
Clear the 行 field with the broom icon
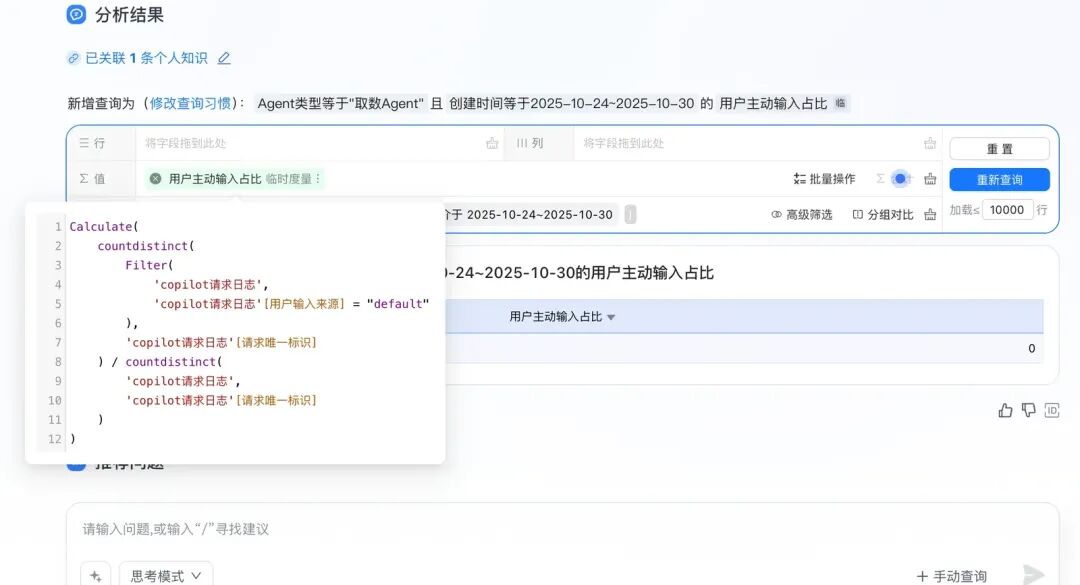[492, 143]
